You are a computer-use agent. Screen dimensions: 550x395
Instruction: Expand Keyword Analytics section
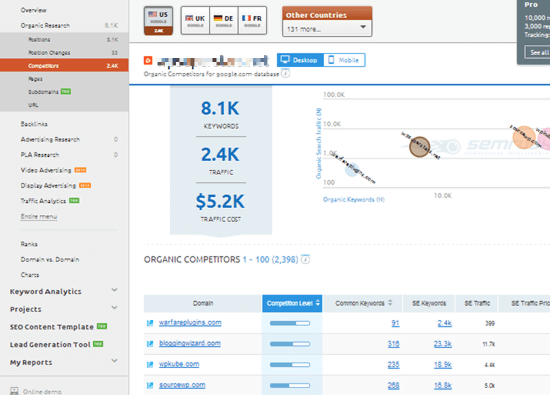point(114,290)
